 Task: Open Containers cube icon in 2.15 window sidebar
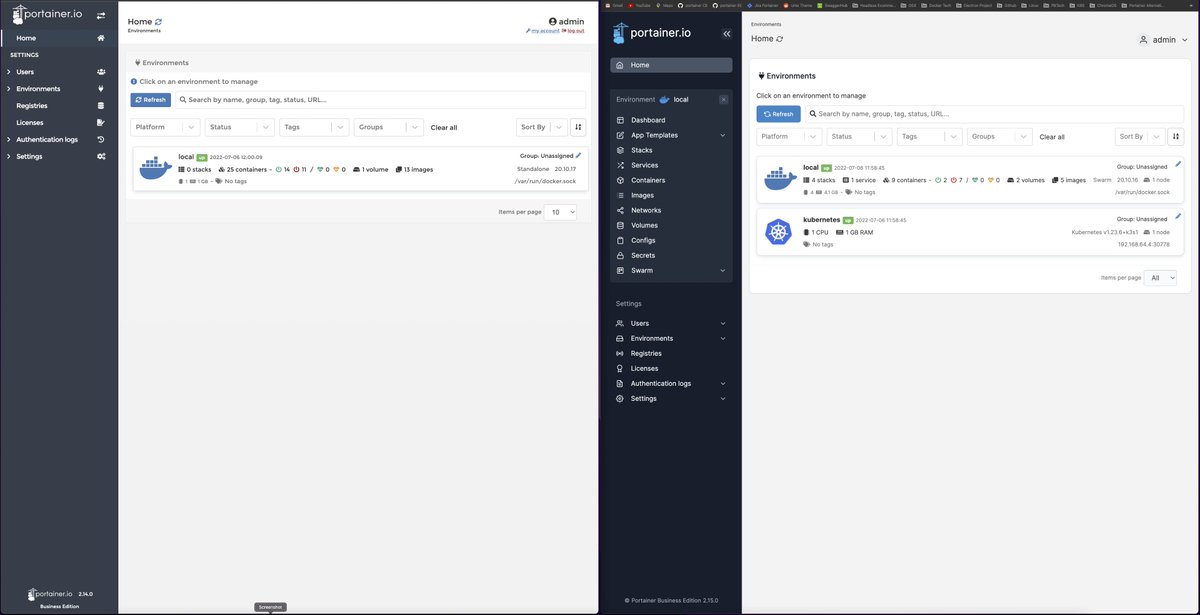pyautogui.click(x=620, y=180)
